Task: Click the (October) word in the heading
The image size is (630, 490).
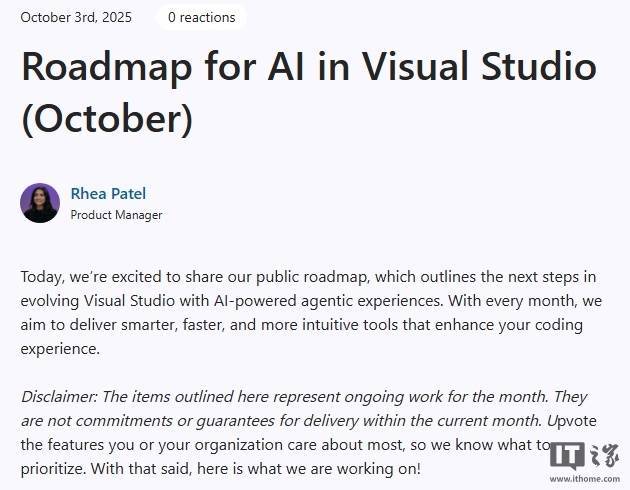Action: 106,118
